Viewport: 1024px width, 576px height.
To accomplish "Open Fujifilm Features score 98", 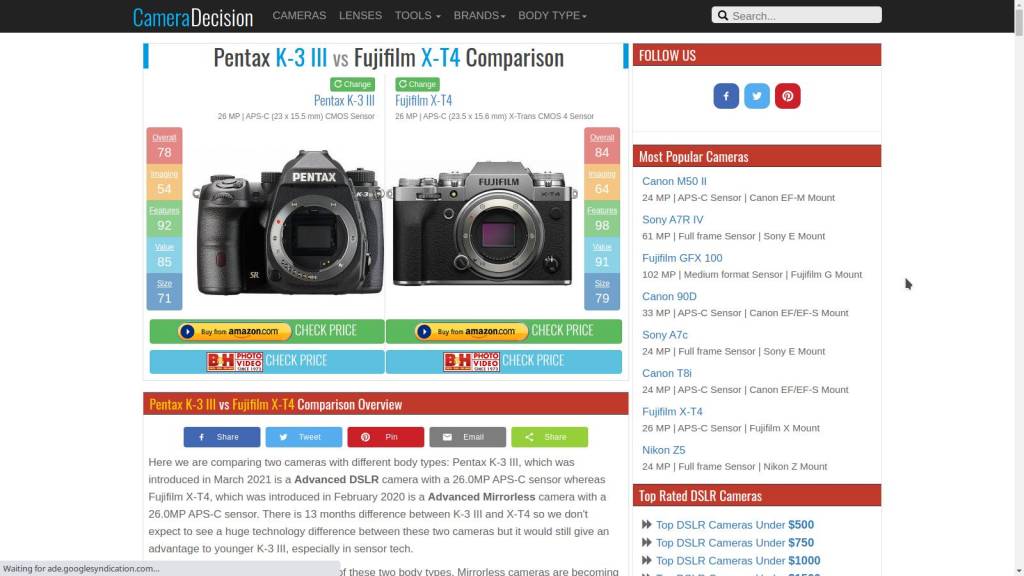I will pos(601,219).
